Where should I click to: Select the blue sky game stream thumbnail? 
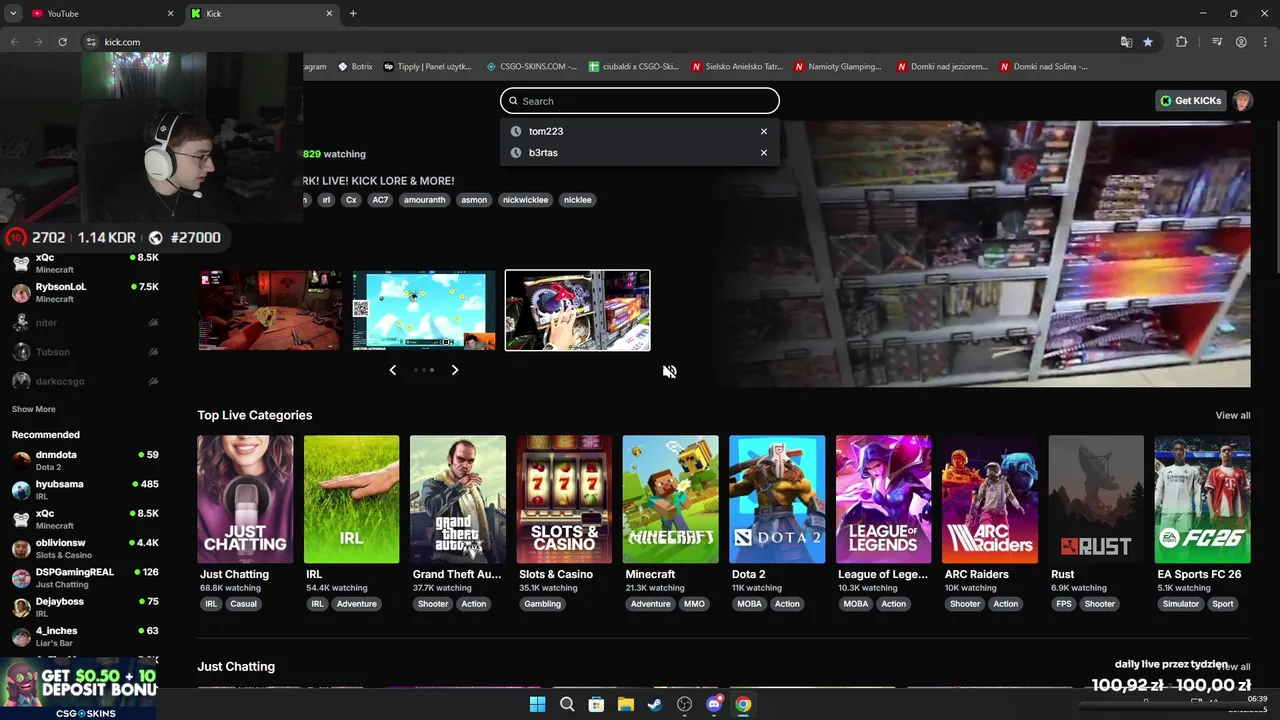(424, 310)
